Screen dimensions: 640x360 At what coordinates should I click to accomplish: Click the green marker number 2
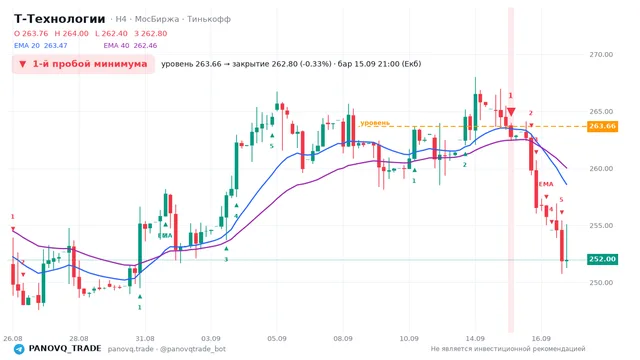point(464,164)
